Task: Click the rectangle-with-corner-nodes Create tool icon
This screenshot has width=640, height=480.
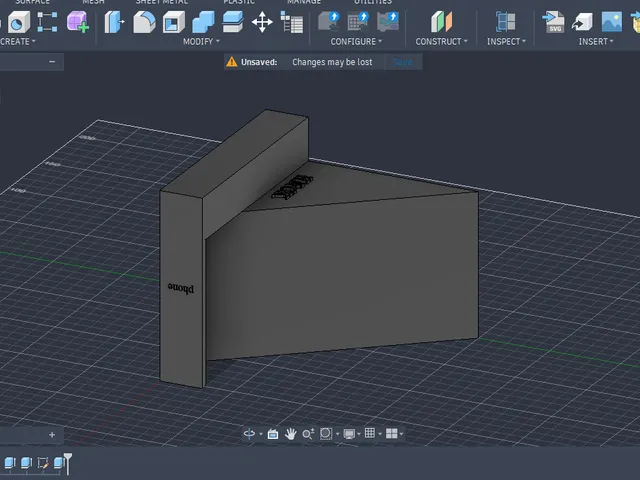Action: point(47,22)
